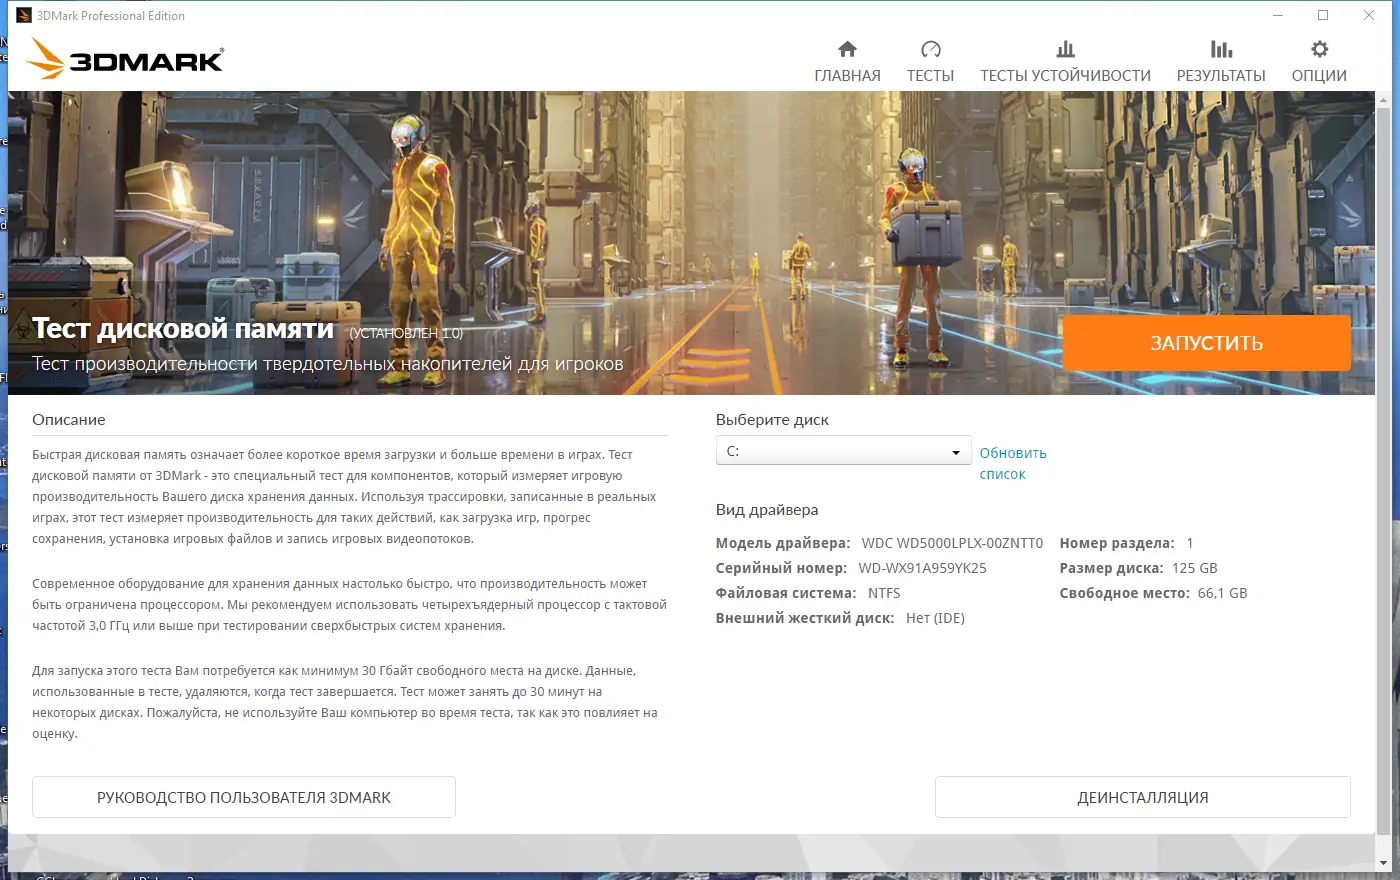Open РУКОВОДСТВО ПОЛЬЗОВАТЕЛЯ 3DMARK button
Screen dimensions: 1400x880
(244, 797)
